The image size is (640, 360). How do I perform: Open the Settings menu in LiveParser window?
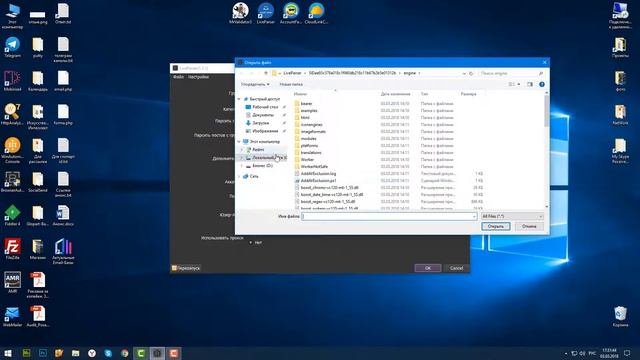click(198, 77)
